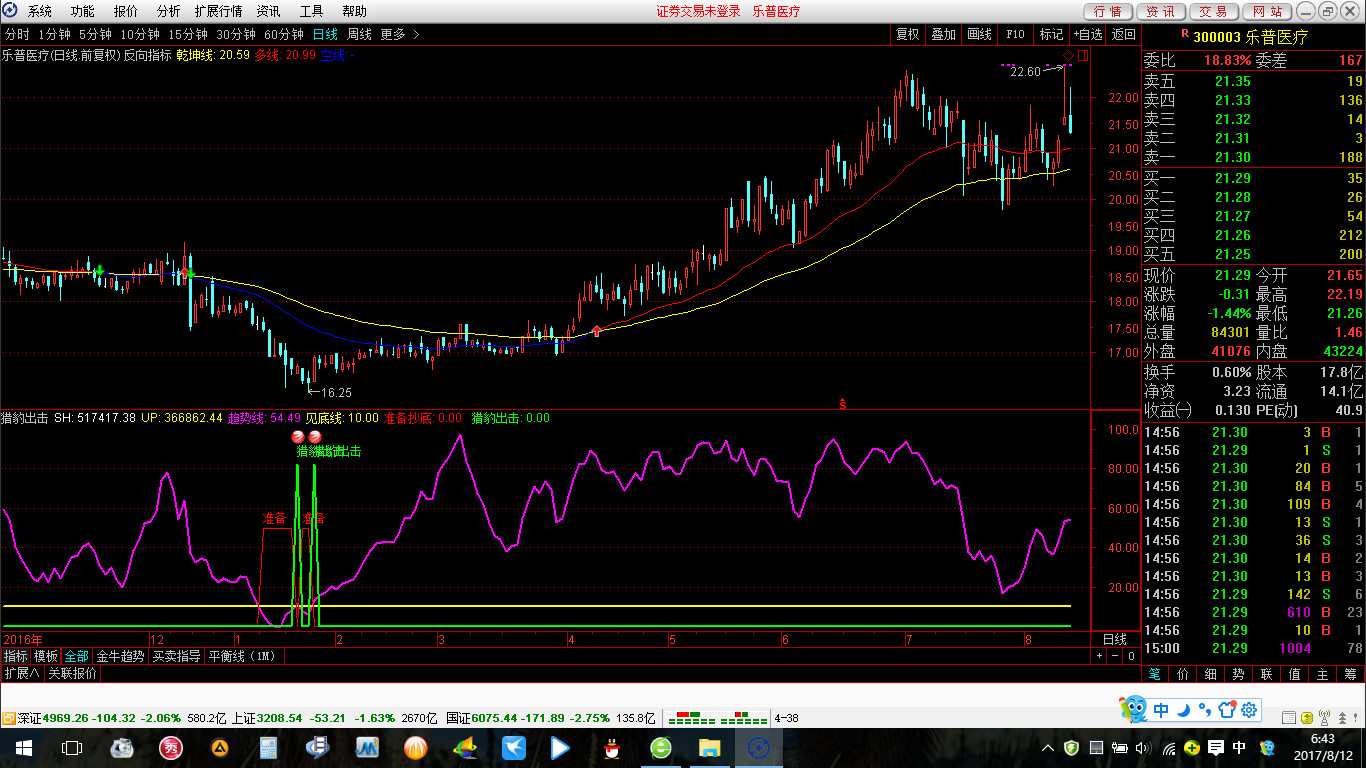Show hidden system tray icons
Image resolution: width=1366 pixels, height=768 pixels.
point(1048,748)
